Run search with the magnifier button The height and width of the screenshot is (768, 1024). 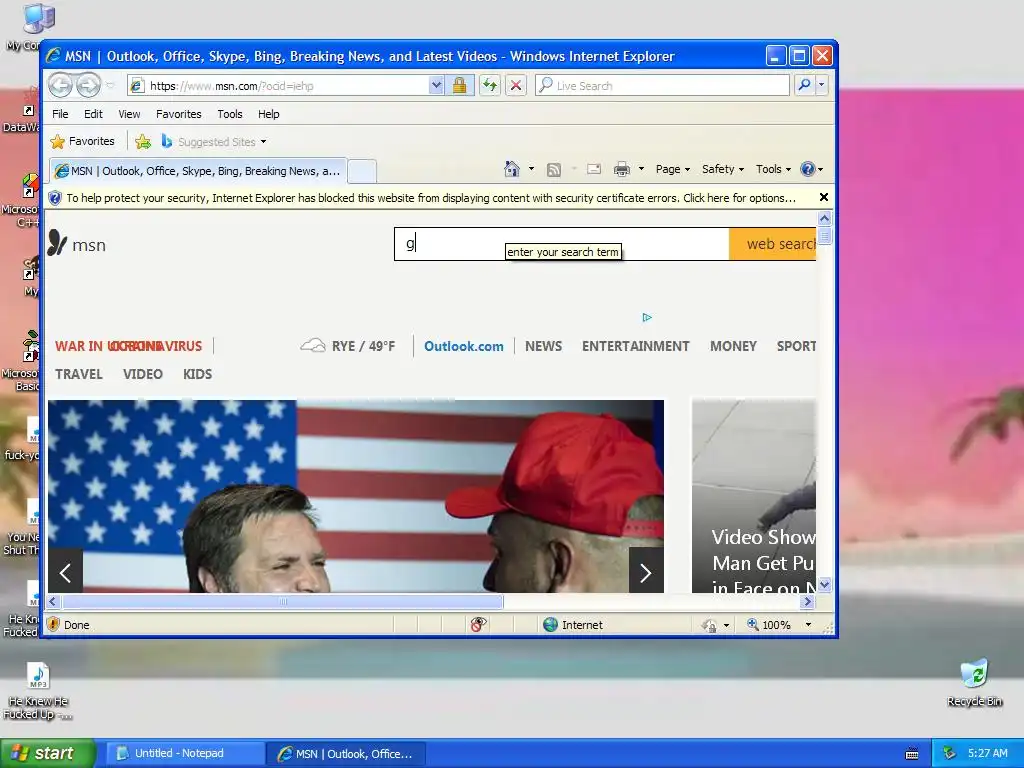click(x=805, y=85)
